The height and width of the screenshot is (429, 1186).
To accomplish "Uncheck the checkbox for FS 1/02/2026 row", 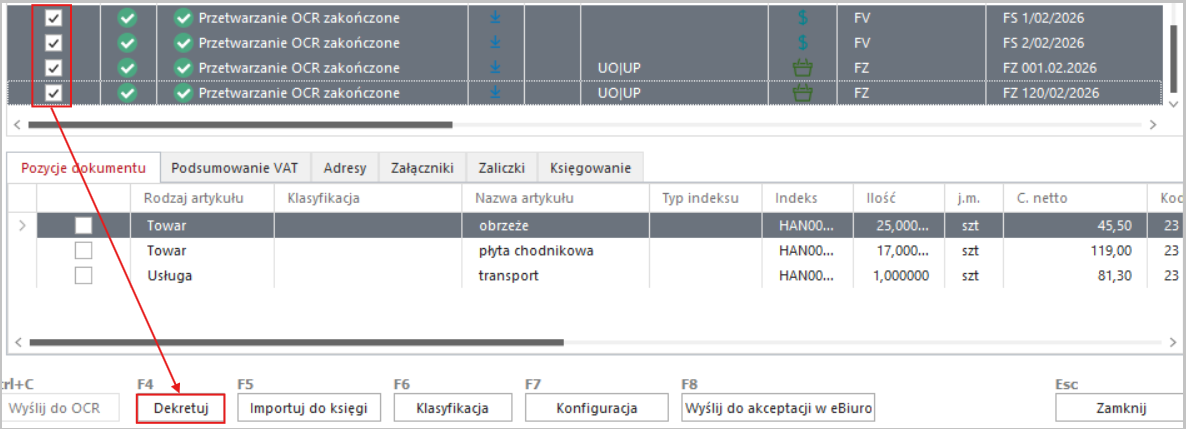I will [54, 17].
